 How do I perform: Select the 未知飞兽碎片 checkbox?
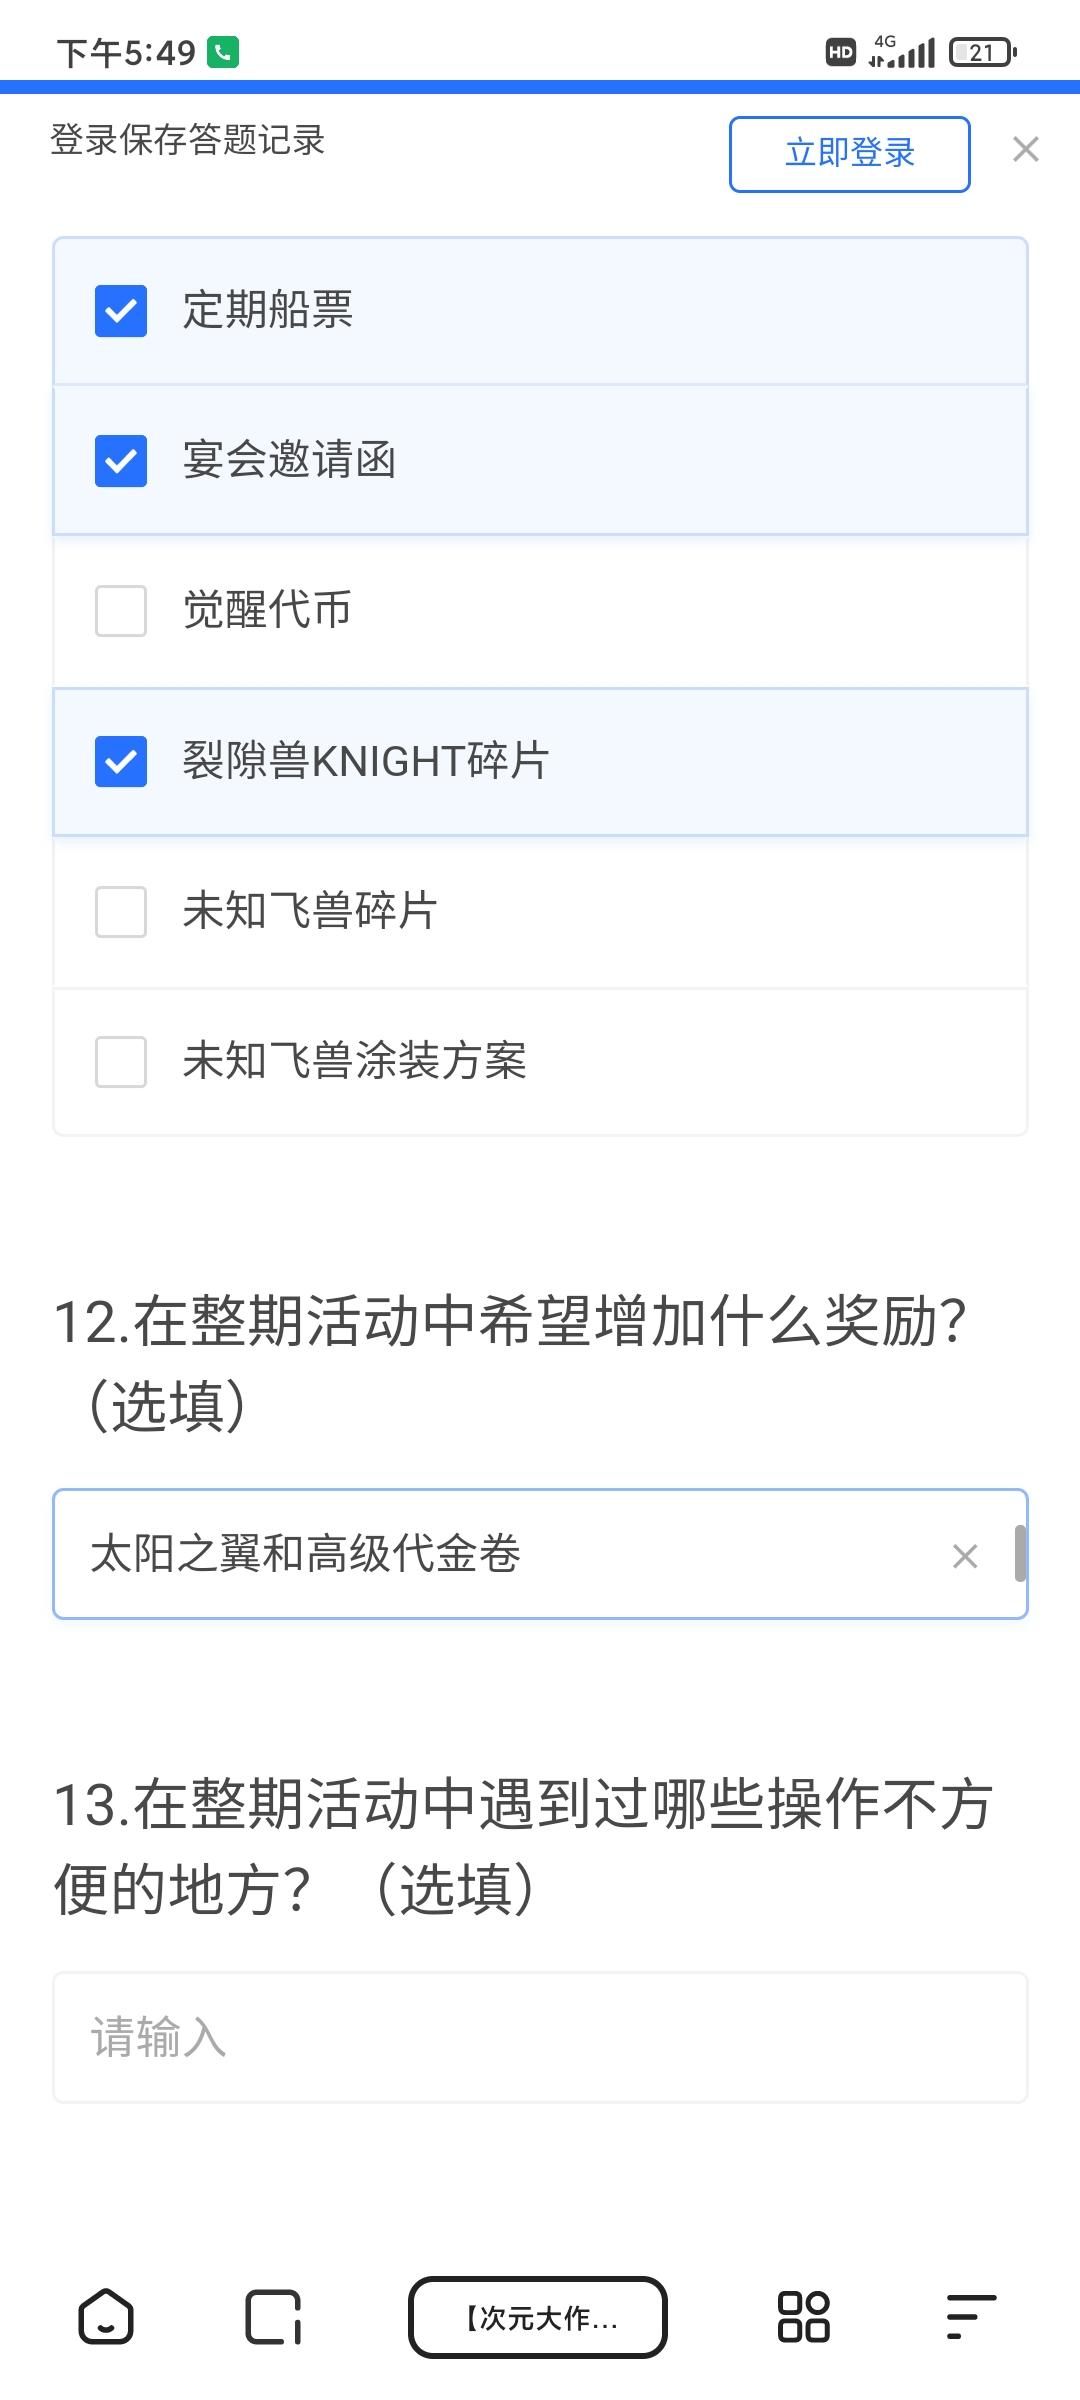121,912
